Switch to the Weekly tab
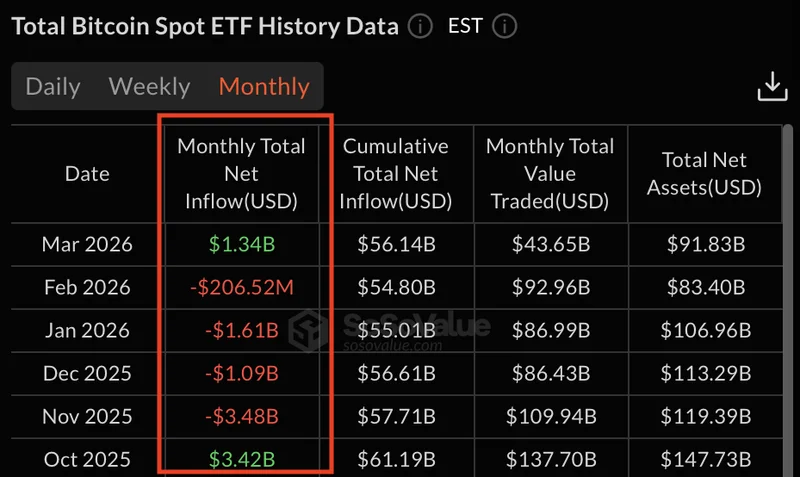This screenshot has height=477, width=800. click(149, 86)
